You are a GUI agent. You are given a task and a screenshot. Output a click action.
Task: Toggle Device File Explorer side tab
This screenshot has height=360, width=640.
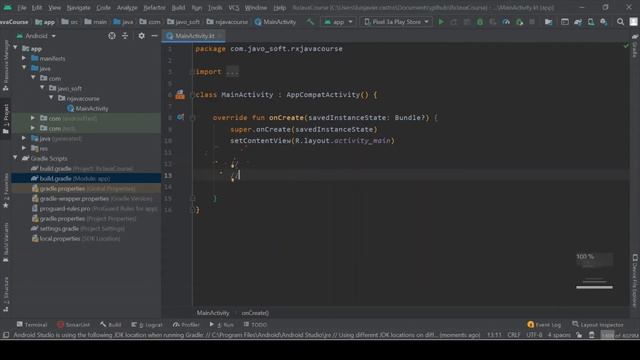click(635, 280)
